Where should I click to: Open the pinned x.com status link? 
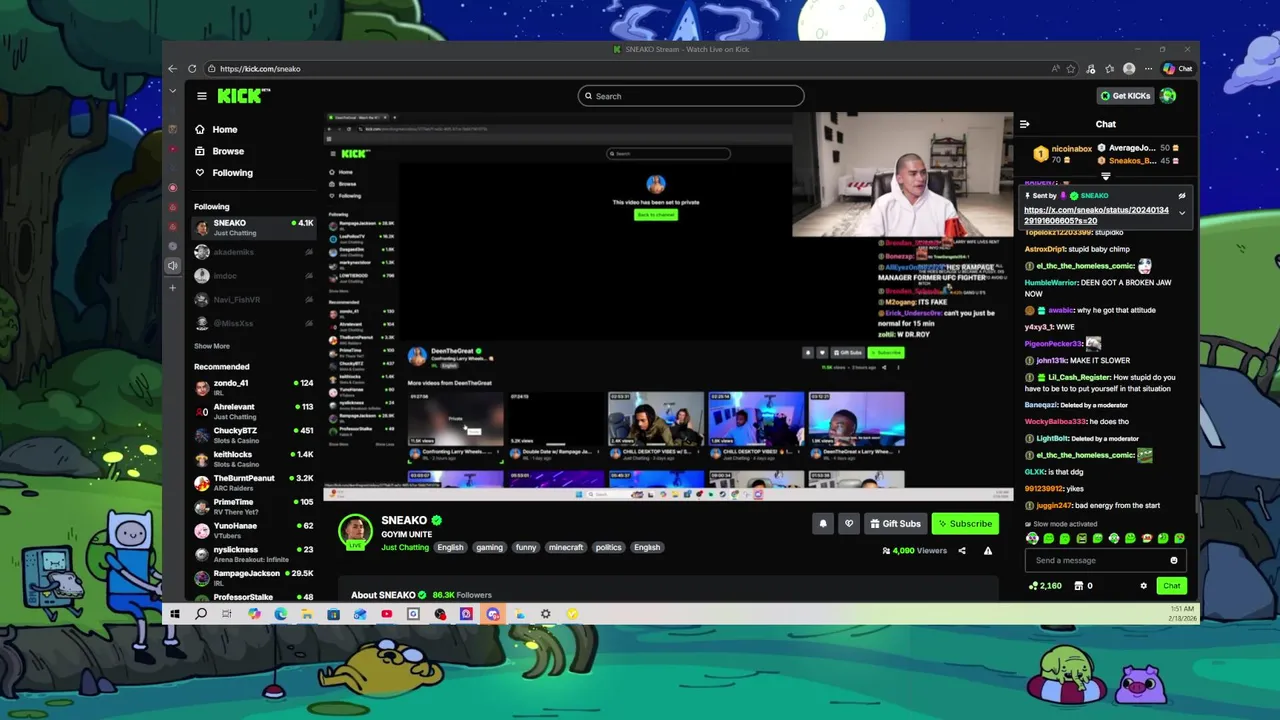tap(1096, 215)
